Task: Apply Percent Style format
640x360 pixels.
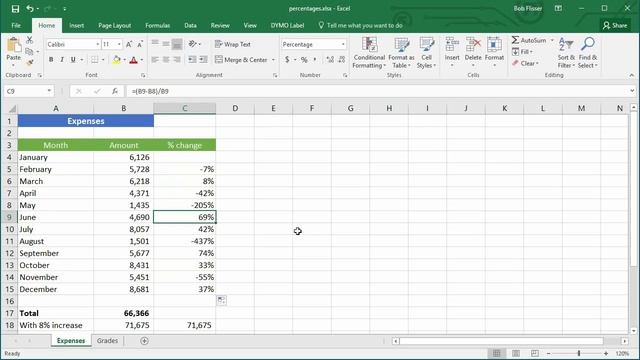Action: click(304, 60)
